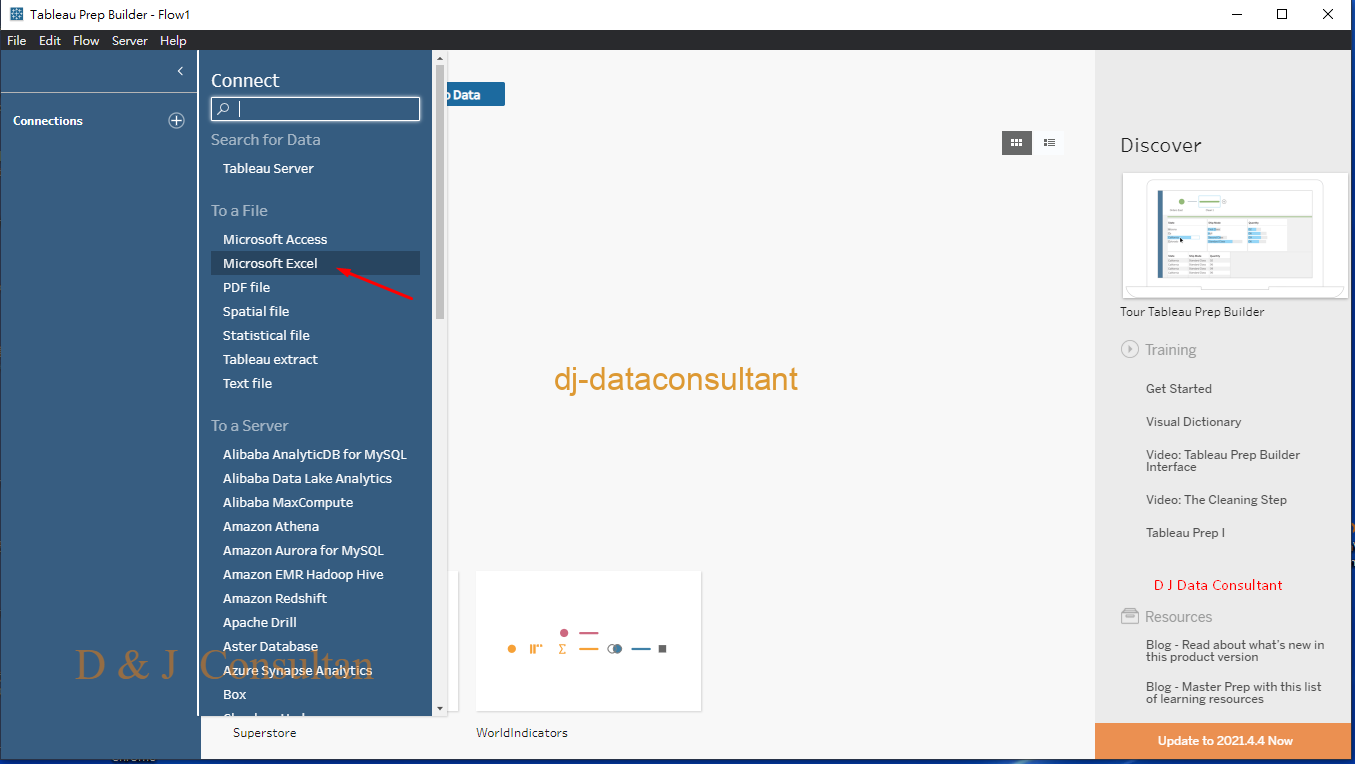Viewport: 1355px width, 764px height.
Task: Click Update to 2021.4.4 Now button
Action: point(1224,741)
